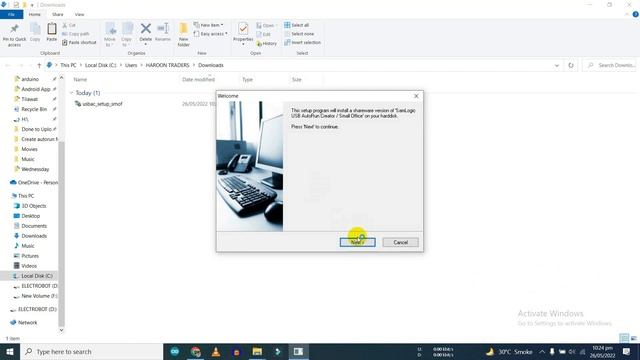Select Network in sidebar
640x360 pixels.
(x=27, y=322)
